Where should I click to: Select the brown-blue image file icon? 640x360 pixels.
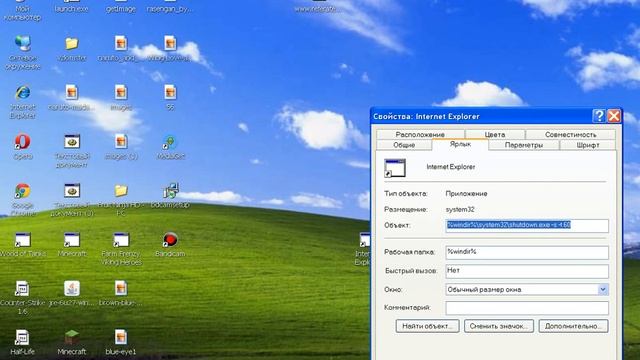click(x=121, y=289)
